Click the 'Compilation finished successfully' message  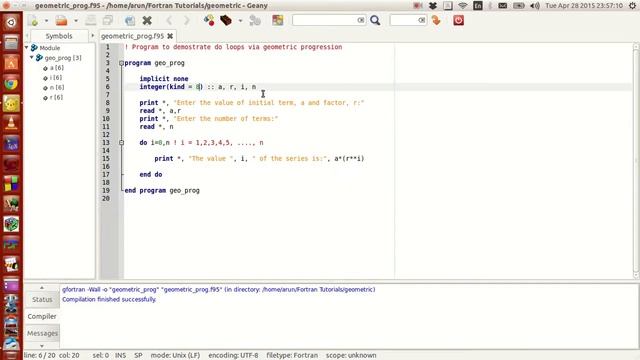[109, 299]
